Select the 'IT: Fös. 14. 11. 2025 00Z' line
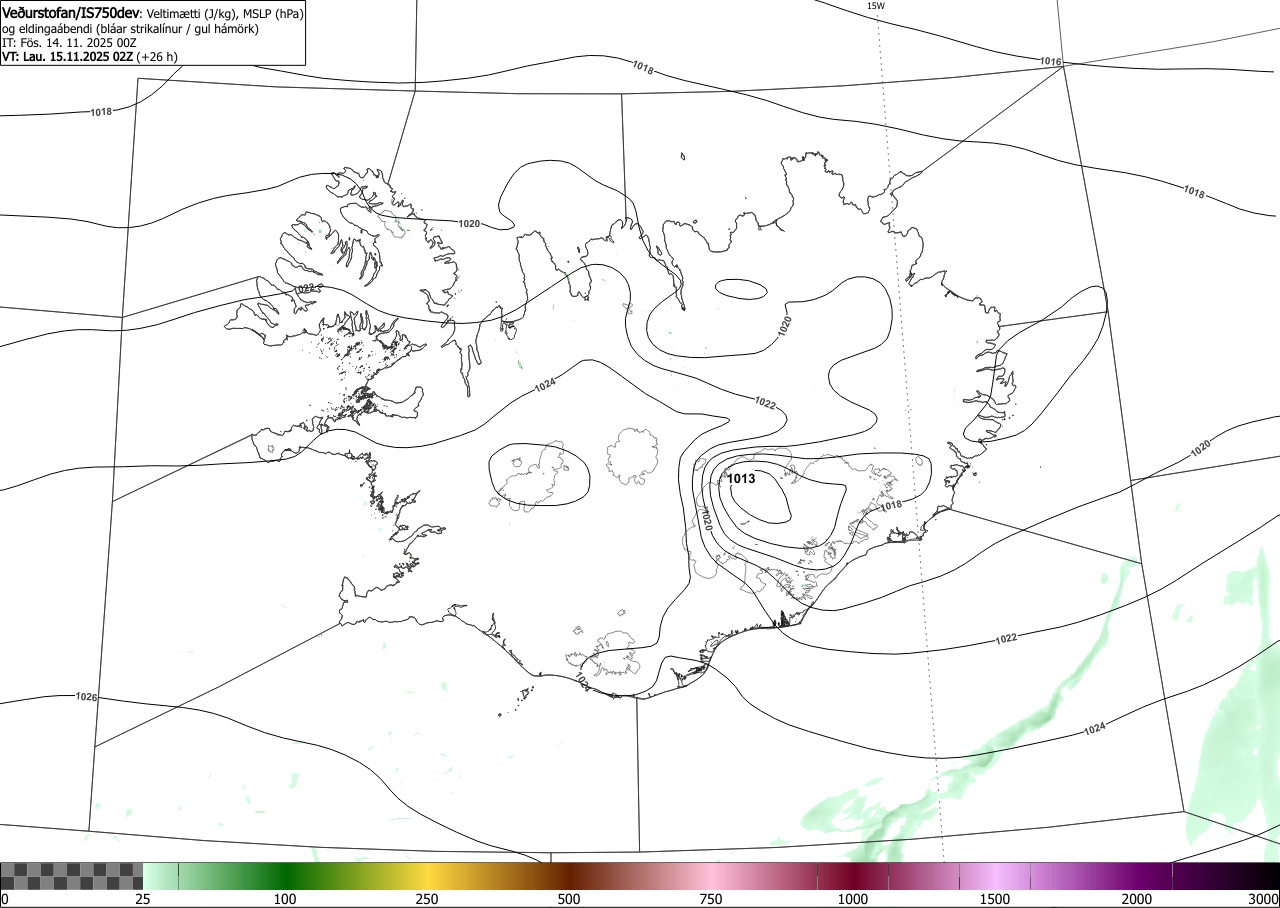 tap(69, 43)
